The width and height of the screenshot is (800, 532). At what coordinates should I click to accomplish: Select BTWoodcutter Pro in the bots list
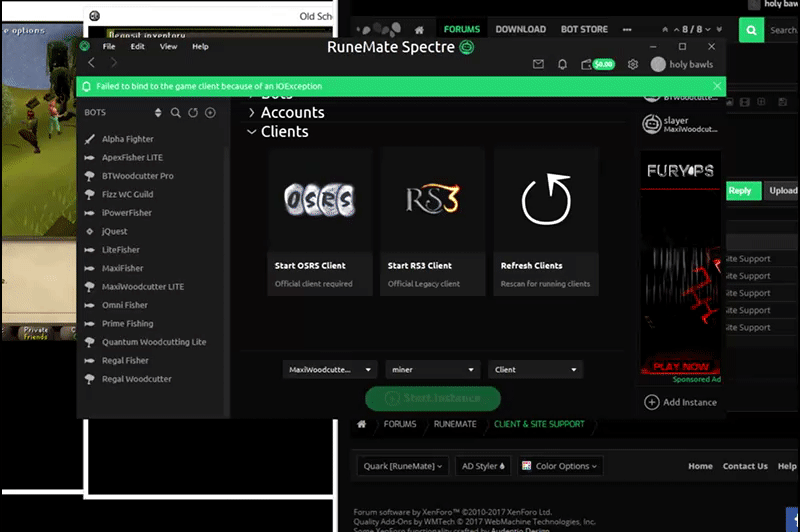point(138,176)
